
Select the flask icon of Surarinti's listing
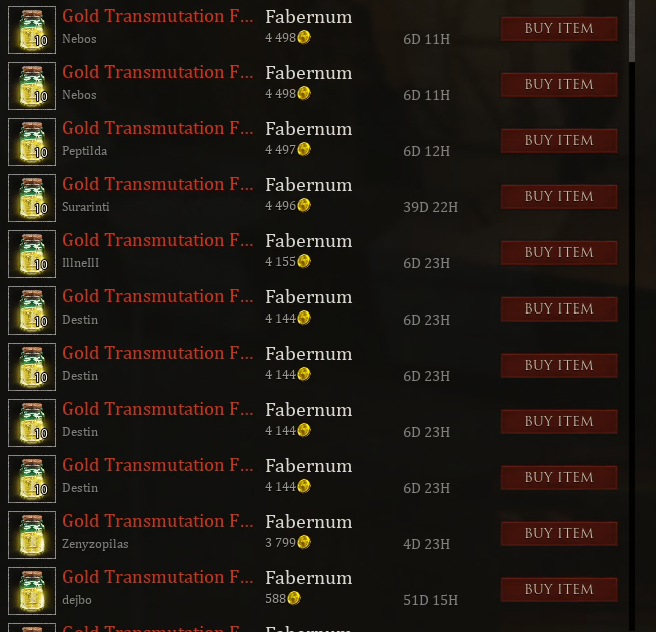[x=32, y=198]
